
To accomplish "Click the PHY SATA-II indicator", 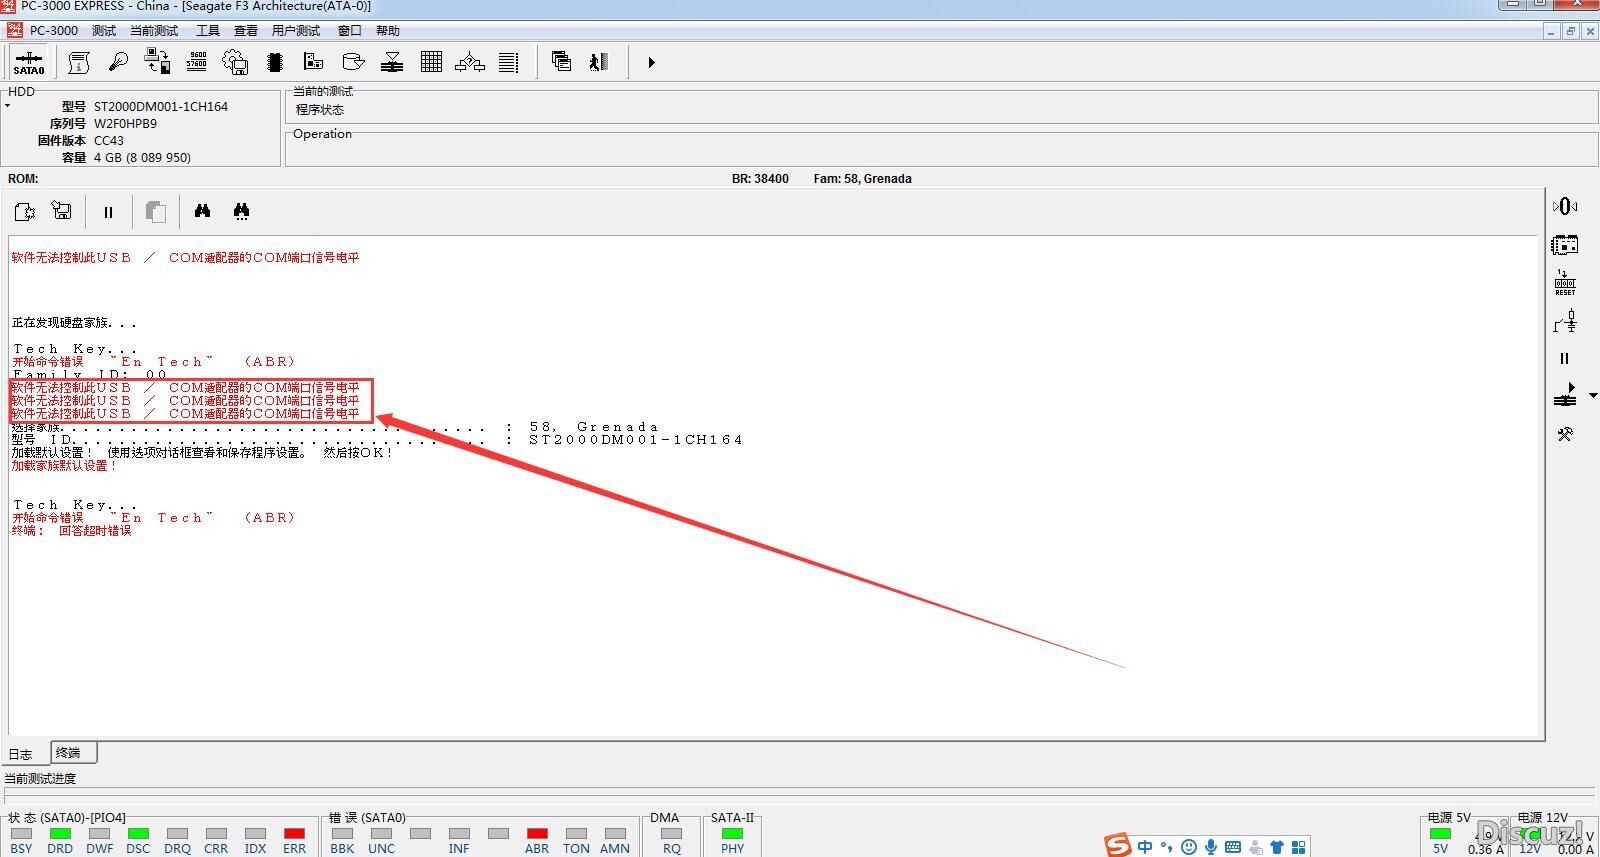I will 732,834.
